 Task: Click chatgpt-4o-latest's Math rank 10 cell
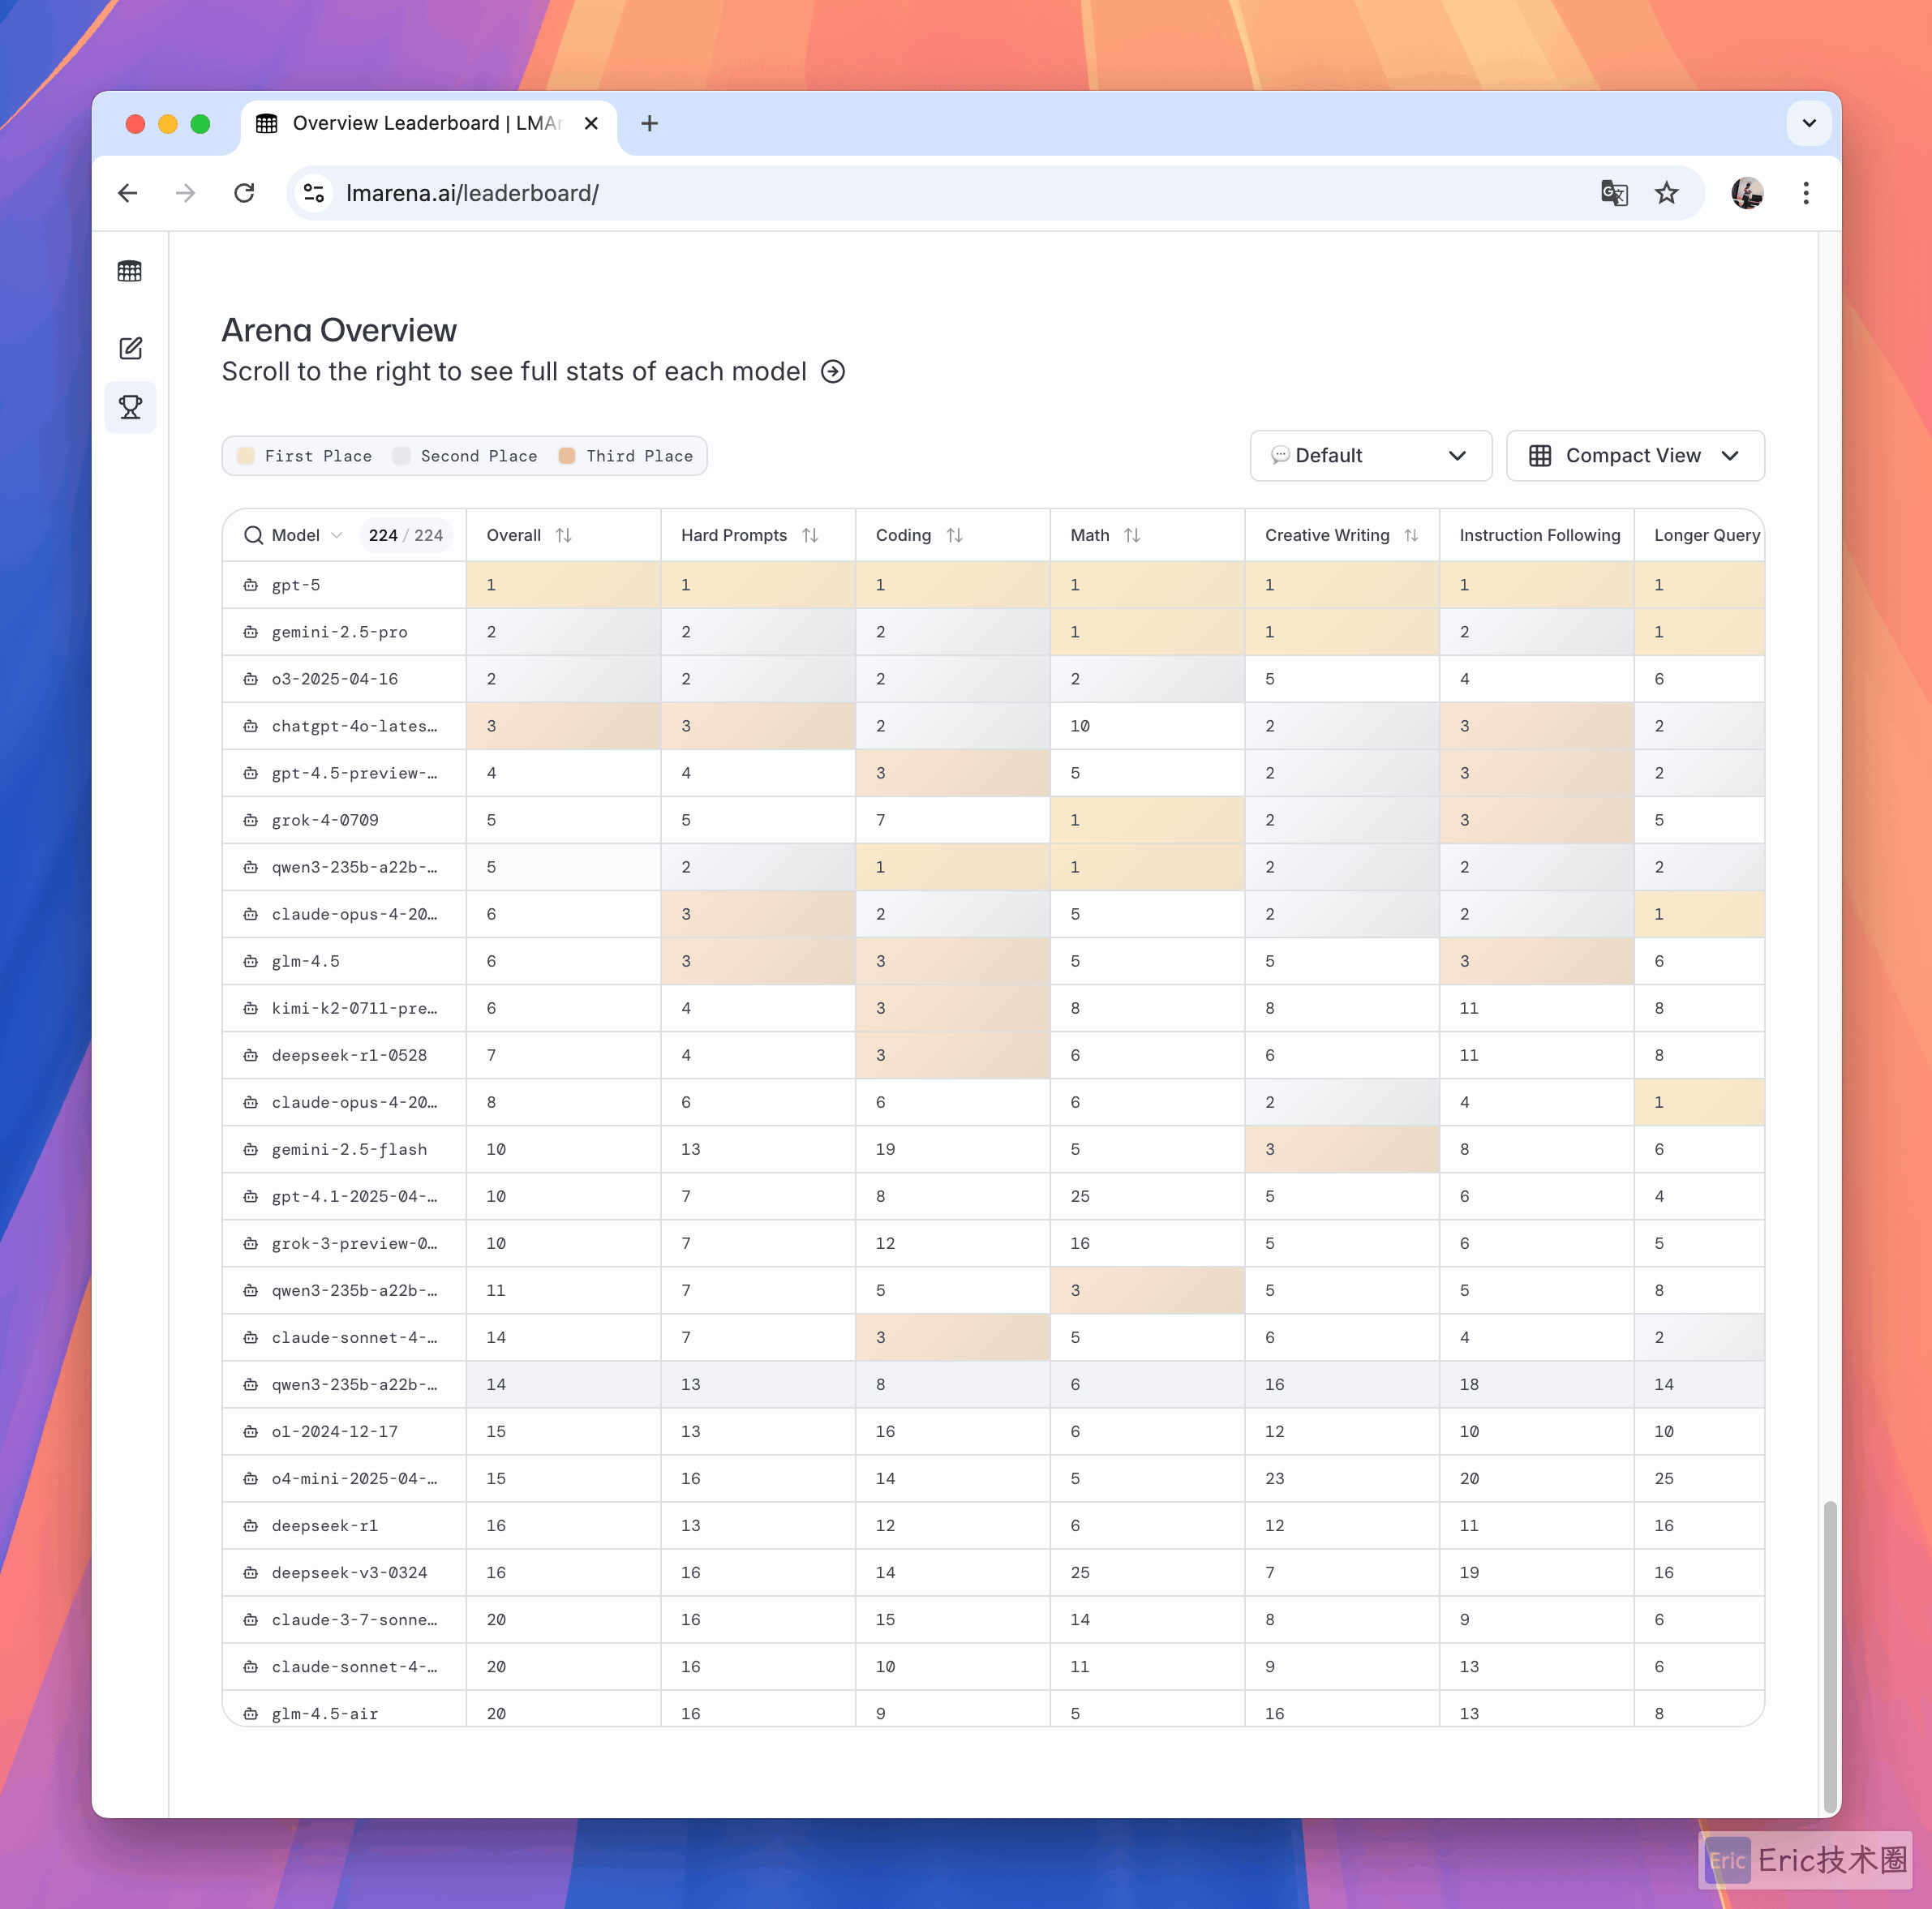[x=1147, y=726]
